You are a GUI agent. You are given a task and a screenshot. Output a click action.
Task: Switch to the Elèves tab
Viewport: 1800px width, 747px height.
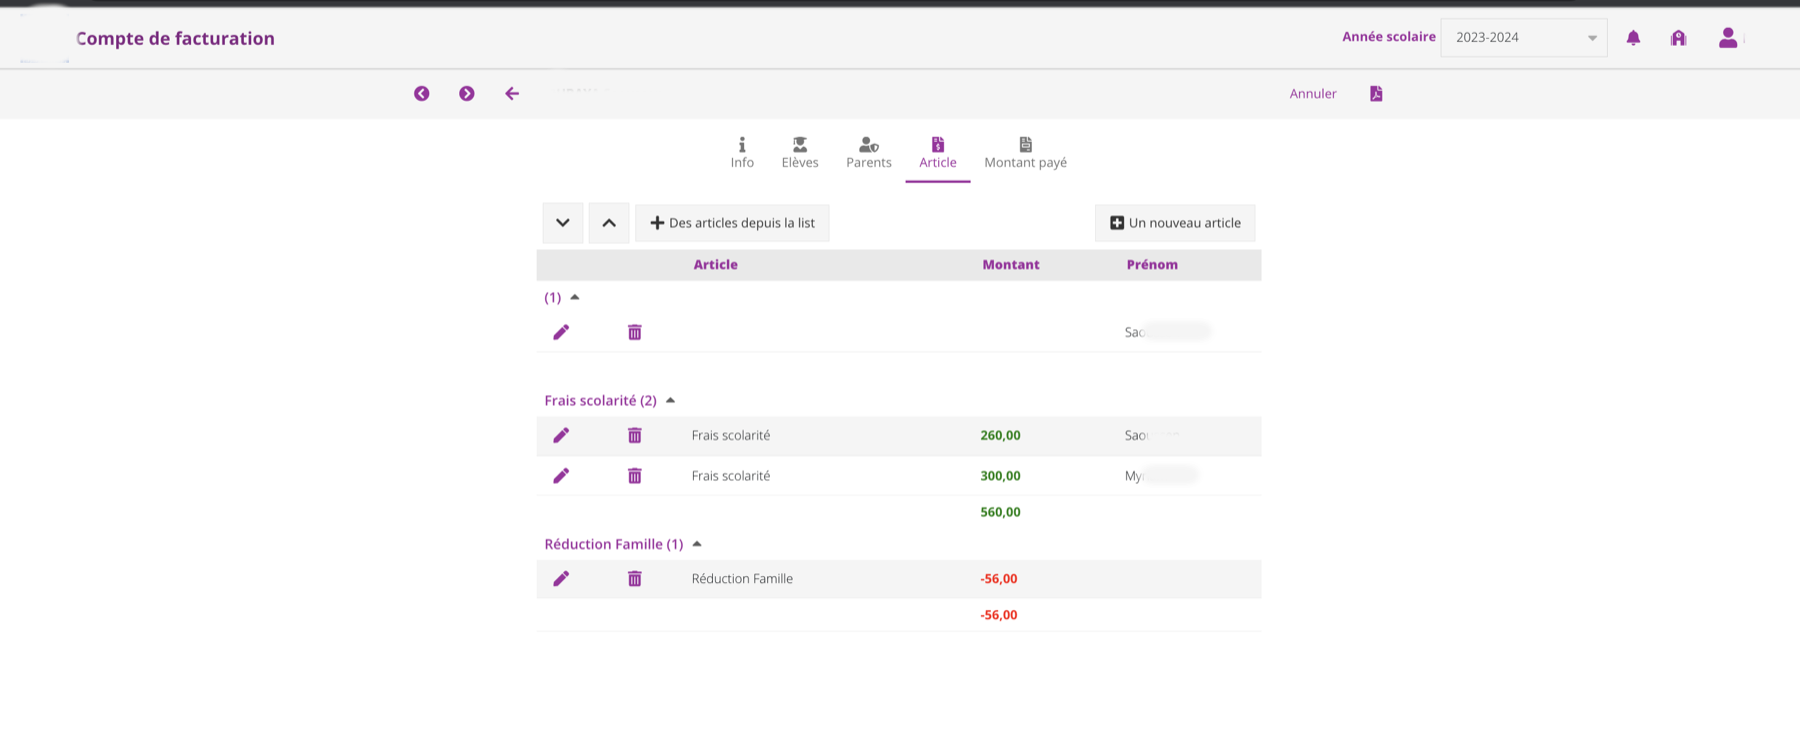pyautogui.click(x=800, y=153)
